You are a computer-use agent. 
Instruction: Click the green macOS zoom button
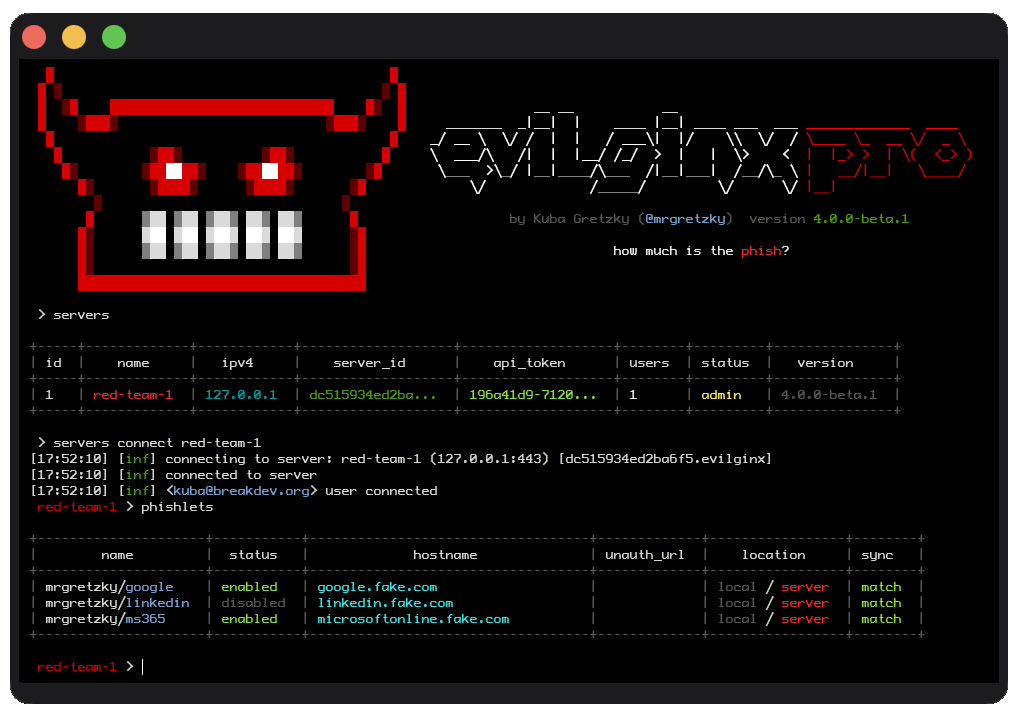[113, 36]
